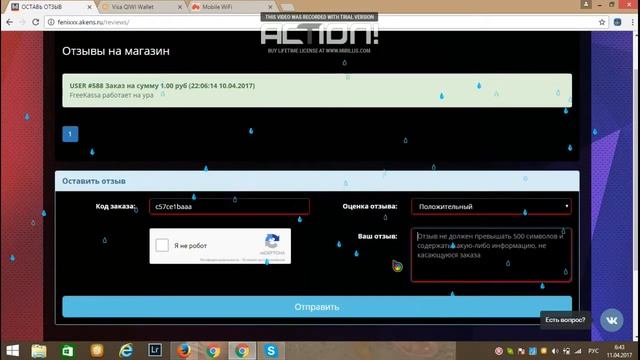Viewport: 640px width, 360px height.
Task: Click the 'Есть вопрос?' label
Action: tap(565, 320)
